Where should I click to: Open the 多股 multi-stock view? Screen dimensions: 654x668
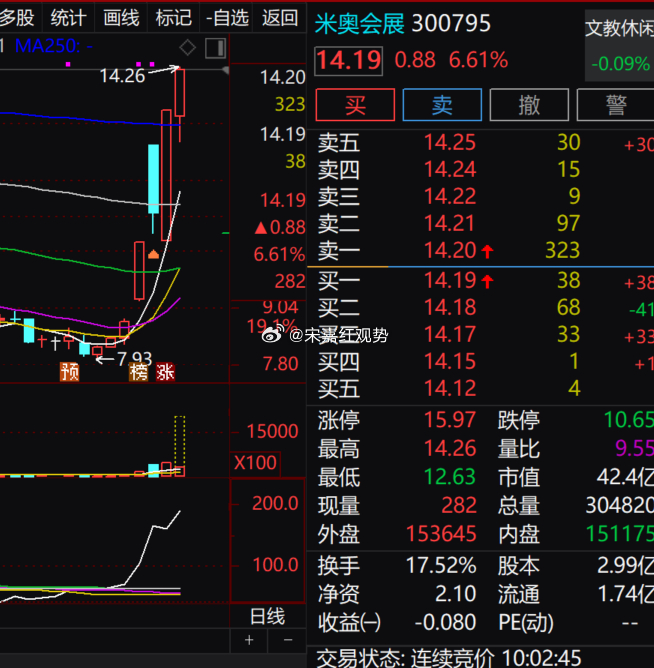(x=17, y=18)
